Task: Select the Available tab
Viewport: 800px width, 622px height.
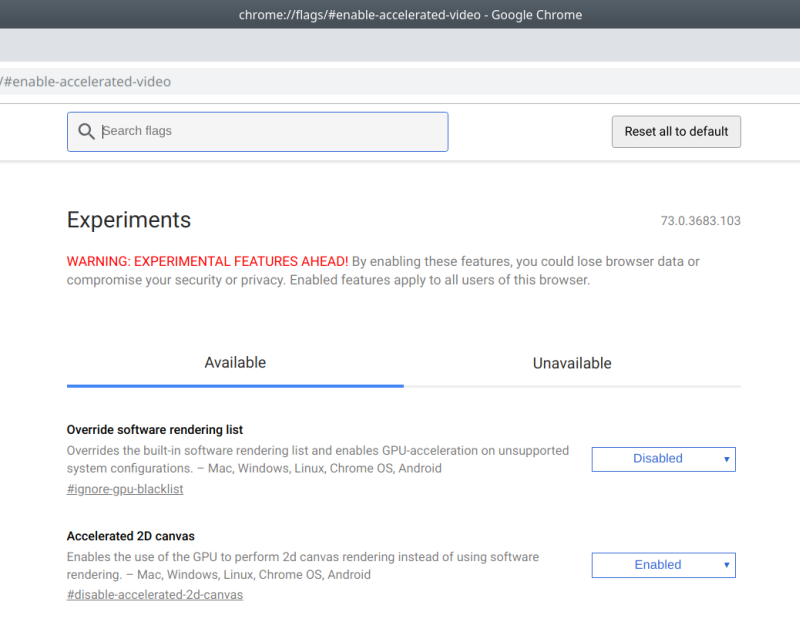Action: (235, 363)
